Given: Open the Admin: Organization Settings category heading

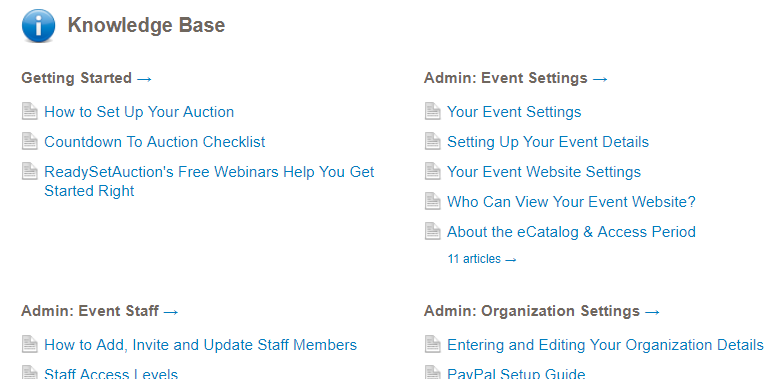Looking at the screenshot, I should pyautogui.click(x=542, y=311).
